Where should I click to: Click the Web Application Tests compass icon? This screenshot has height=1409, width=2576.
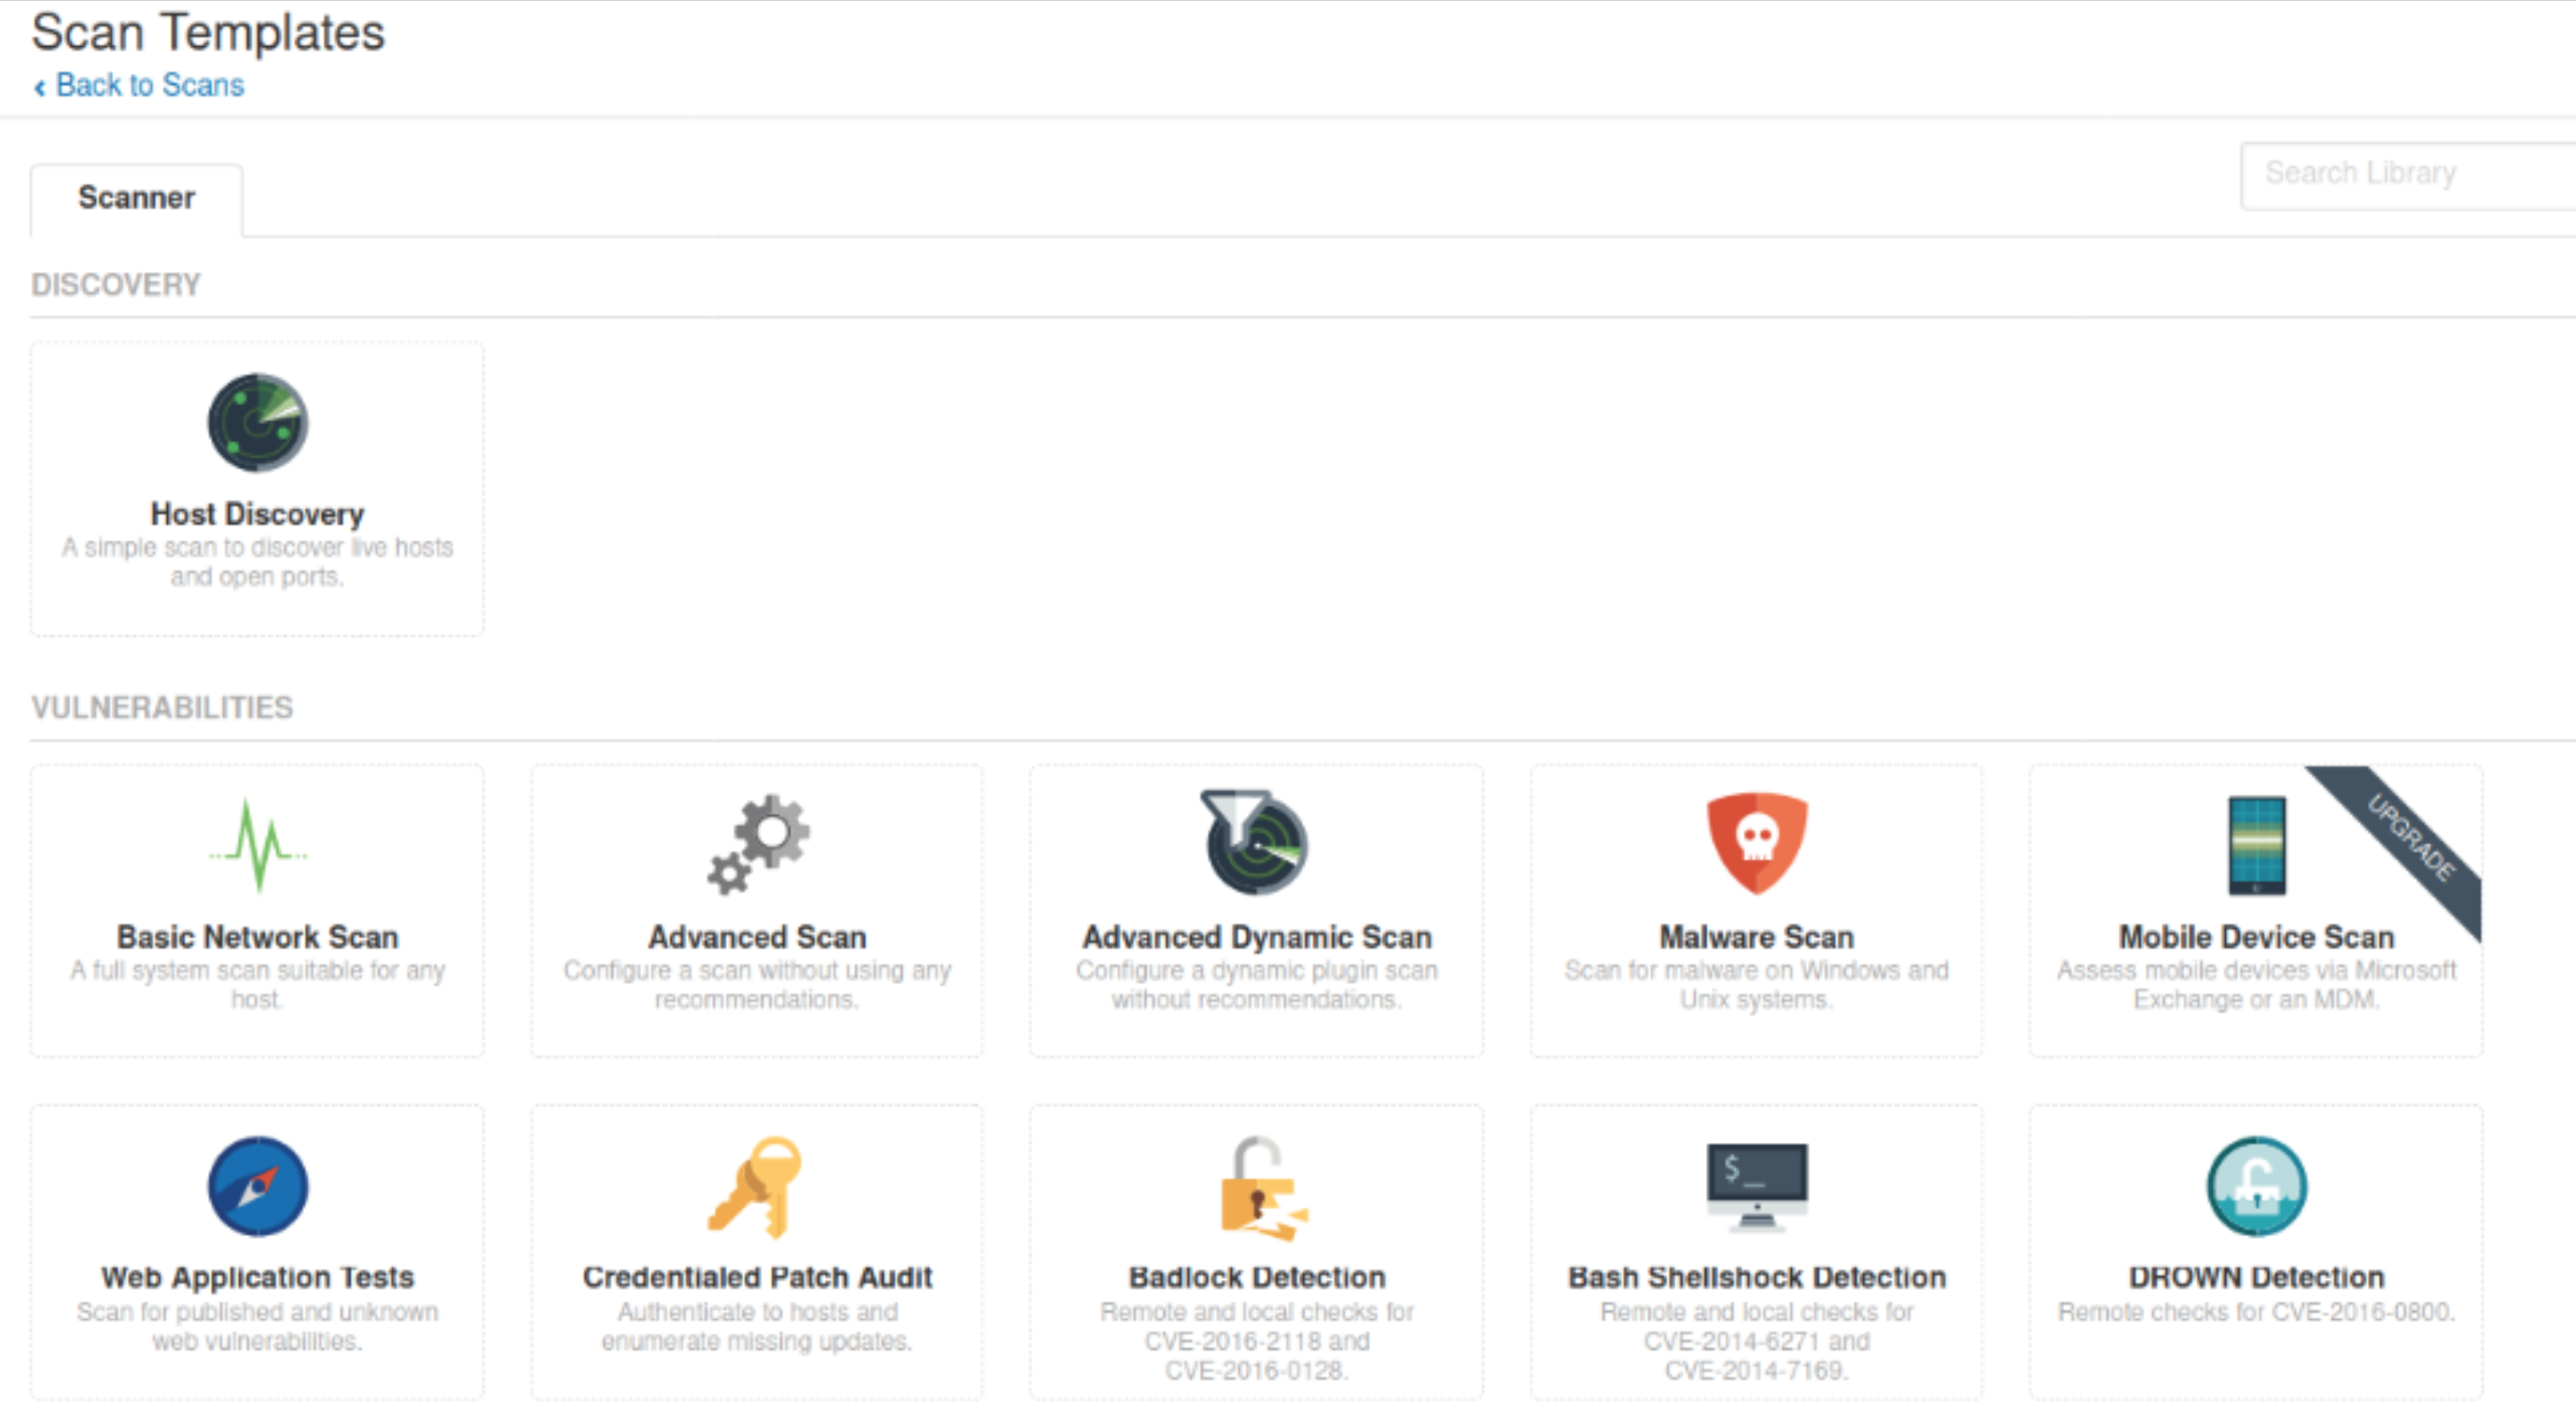click(257, 1186)
